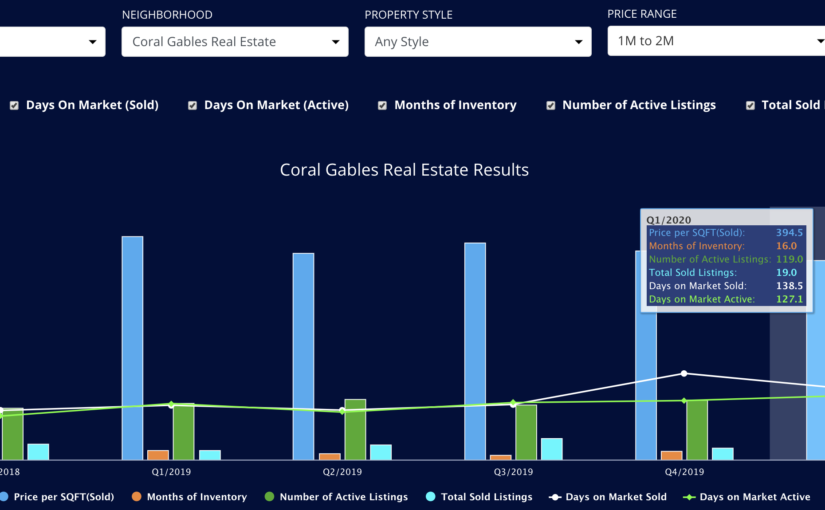Toggle Days on Market Active legend line marker
This screenshot has width=825, height=510.
pos(689,497)
